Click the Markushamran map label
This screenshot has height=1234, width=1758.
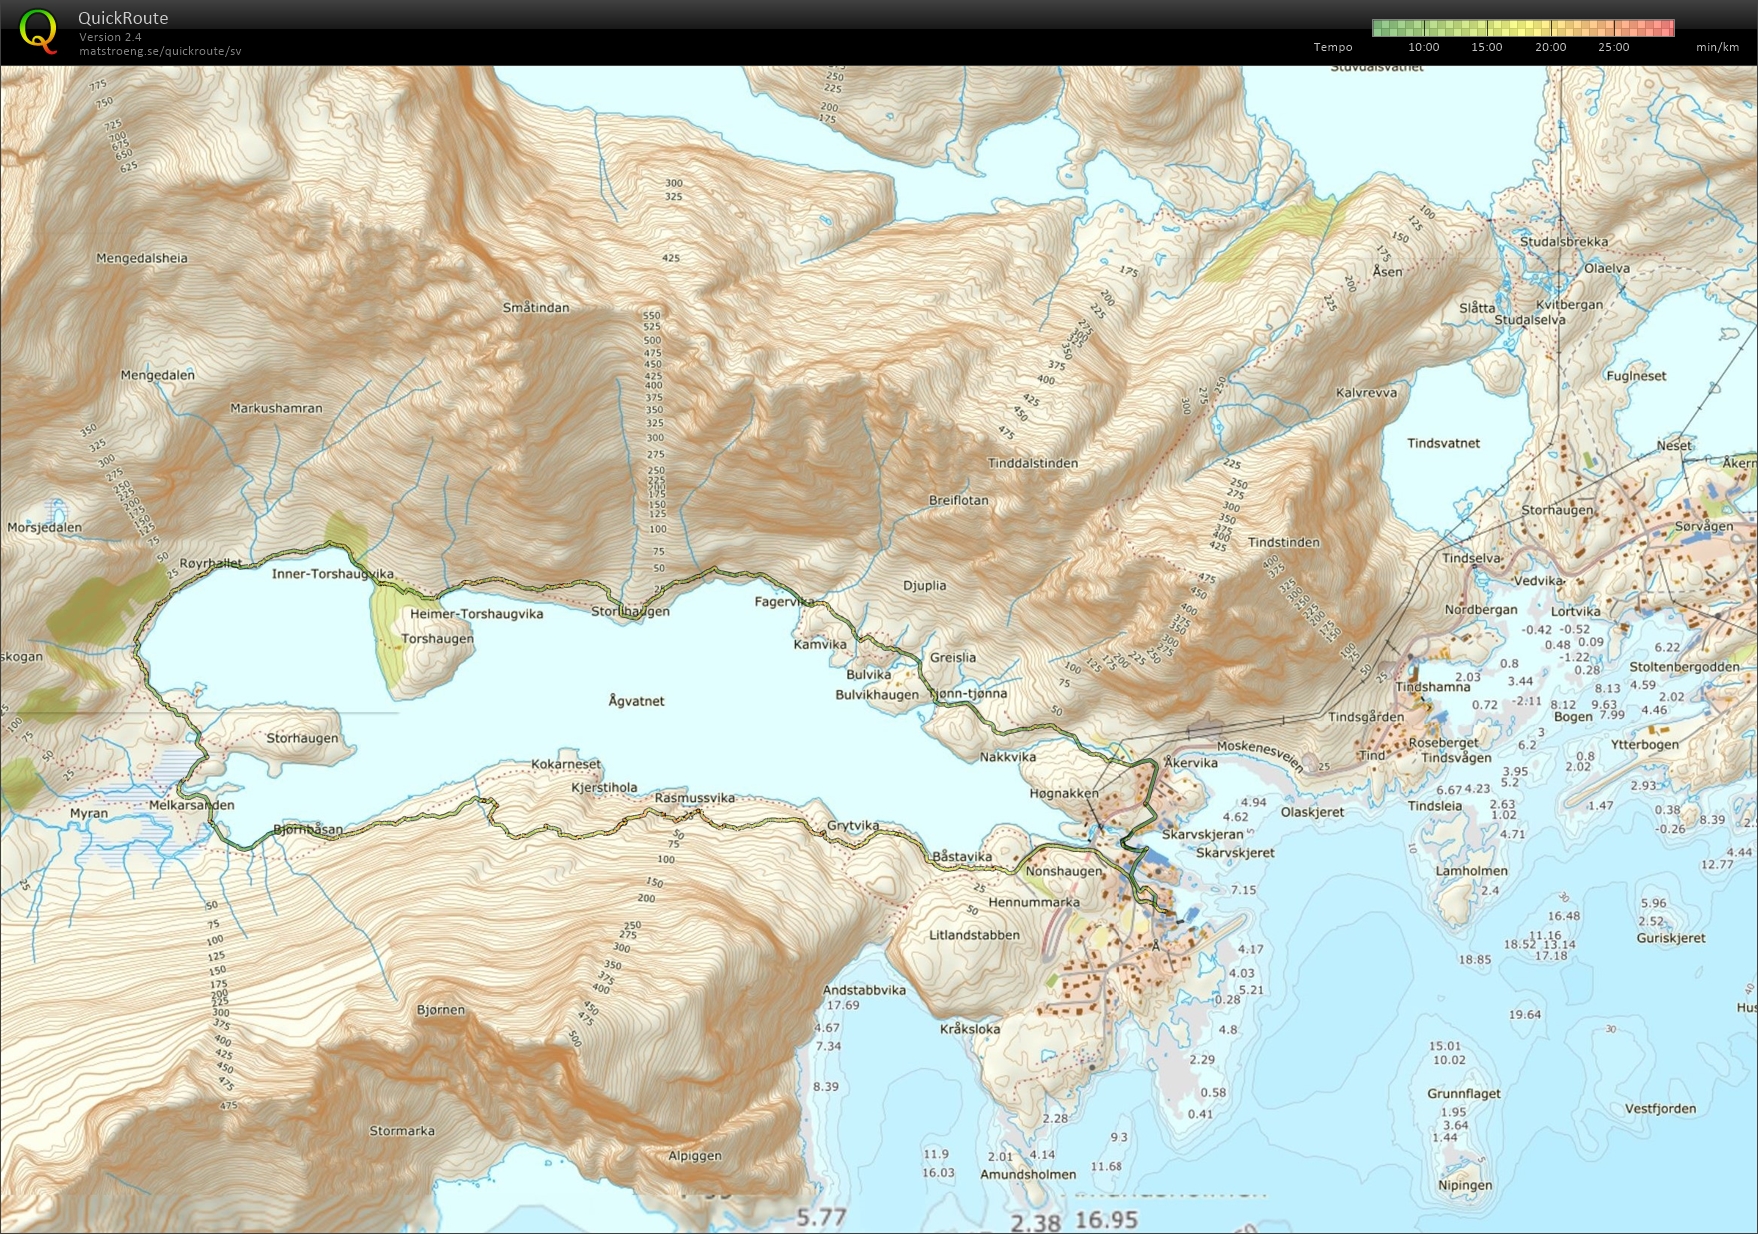point(276,408)
